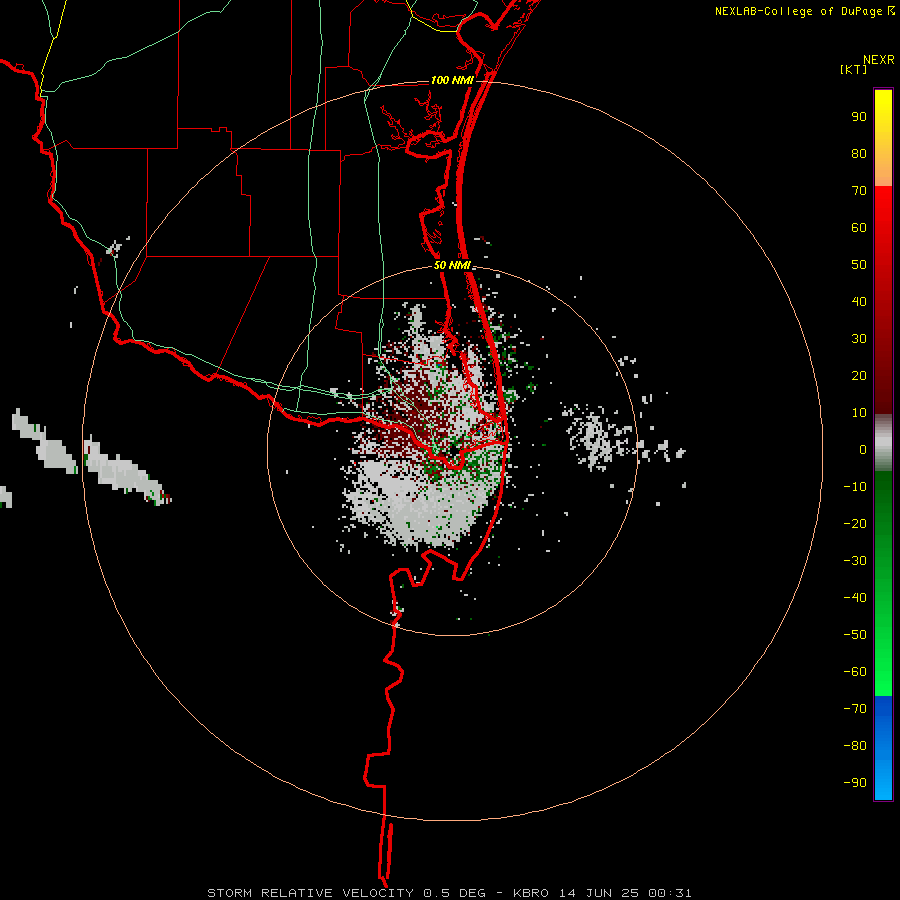
Task: Click the 50 NMI range ring label
Action: click(452, 265)
